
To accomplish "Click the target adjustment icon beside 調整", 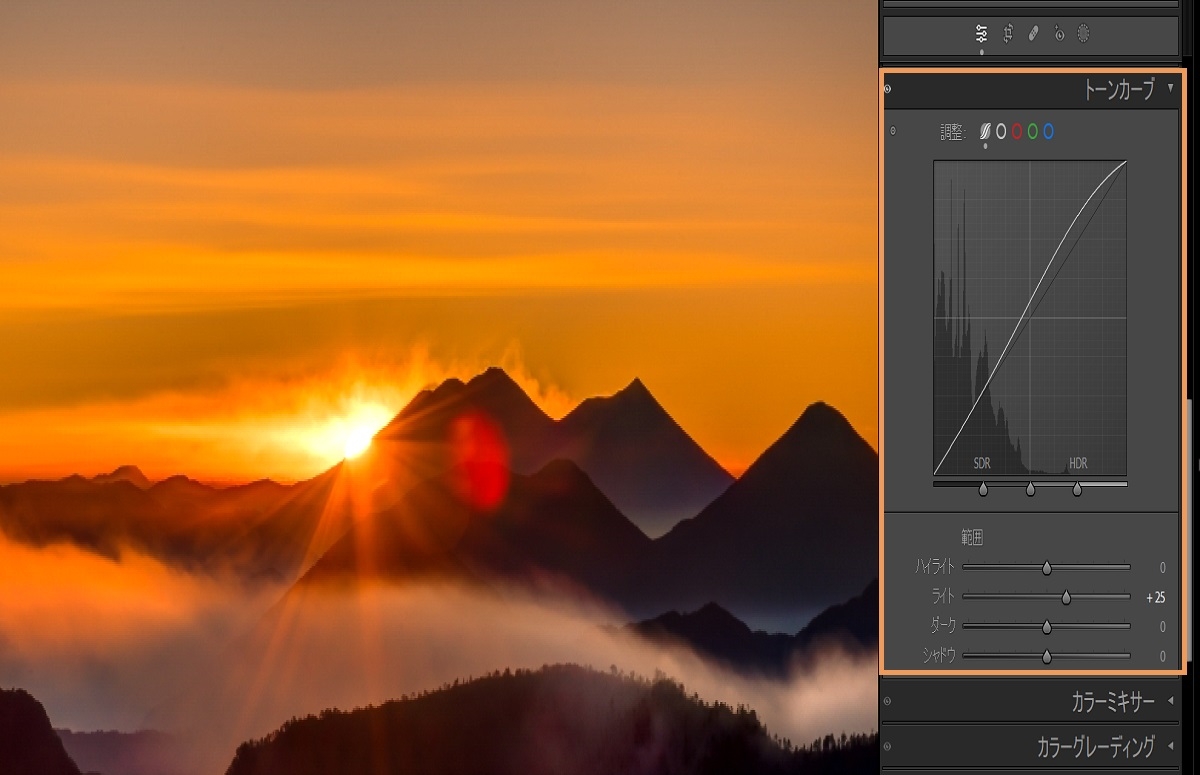I will pos(893,131).
